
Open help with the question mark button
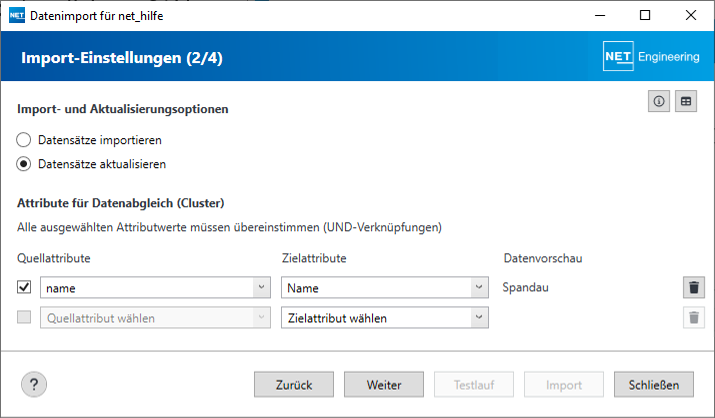coord(34,385)
